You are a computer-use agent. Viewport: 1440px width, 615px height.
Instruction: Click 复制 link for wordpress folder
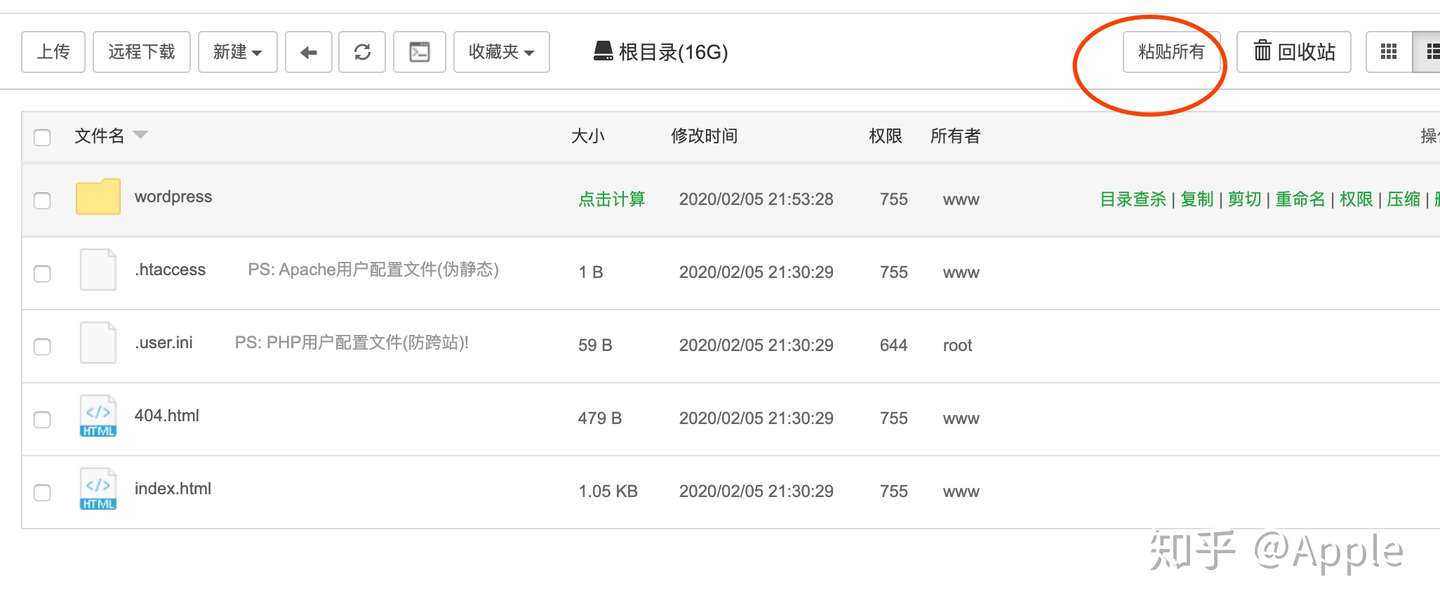click(x=1196, y=199)
